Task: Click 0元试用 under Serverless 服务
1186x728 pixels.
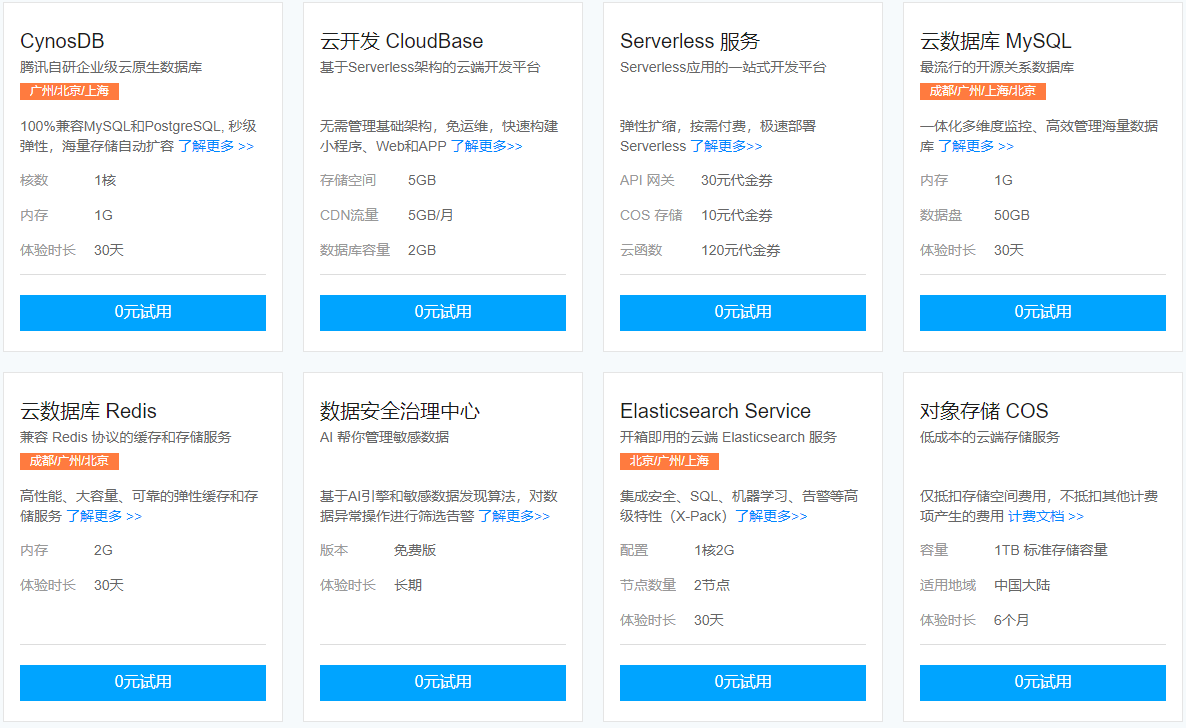Action: click(x=743, y=313)
